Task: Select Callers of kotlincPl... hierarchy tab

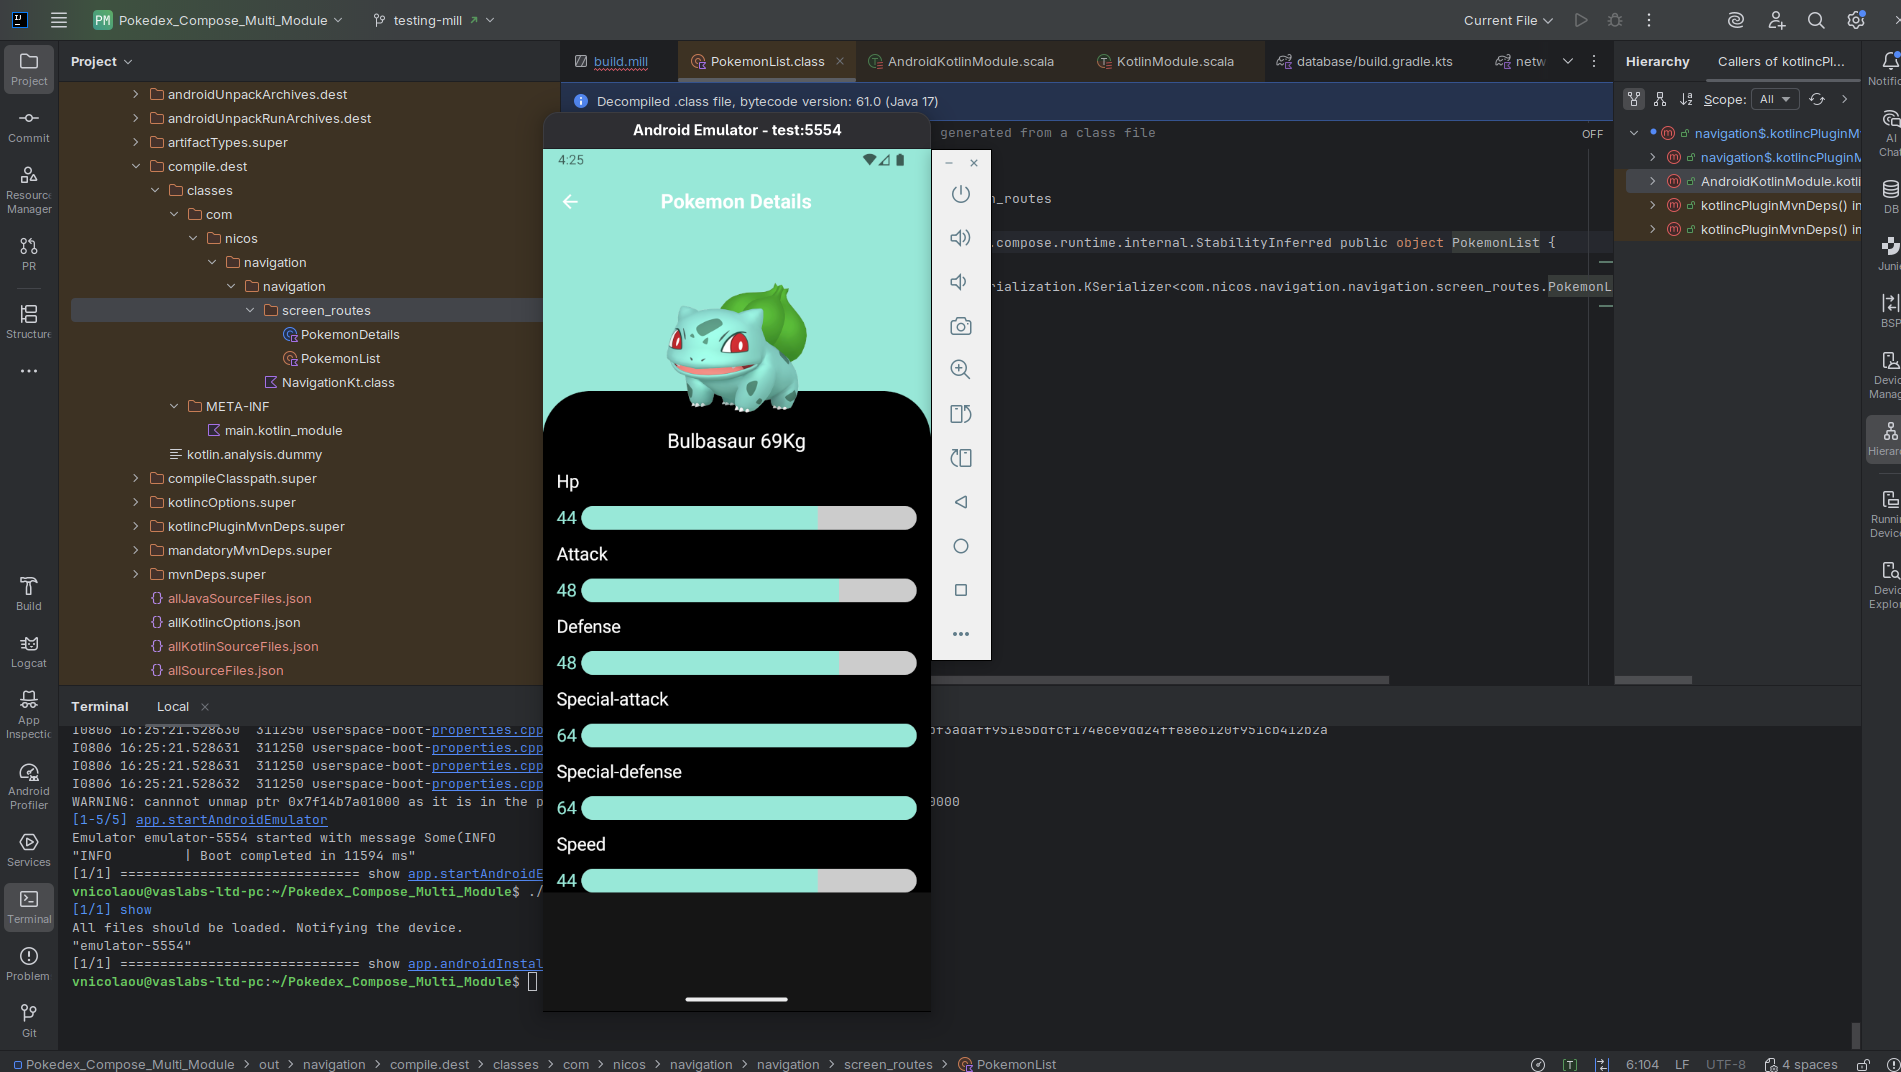Action: coord(1781,62)
